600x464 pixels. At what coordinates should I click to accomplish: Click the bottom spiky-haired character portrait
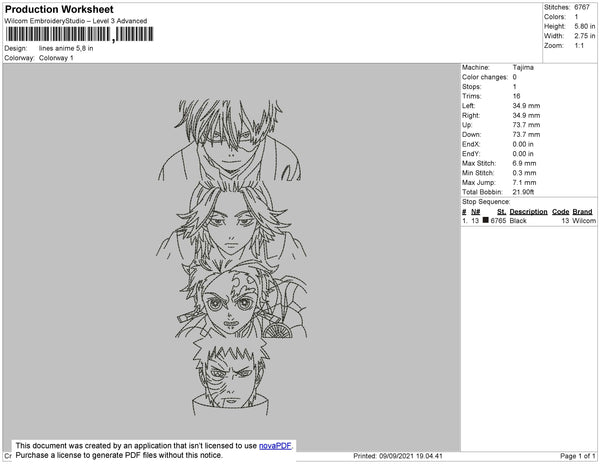[230, 377]
